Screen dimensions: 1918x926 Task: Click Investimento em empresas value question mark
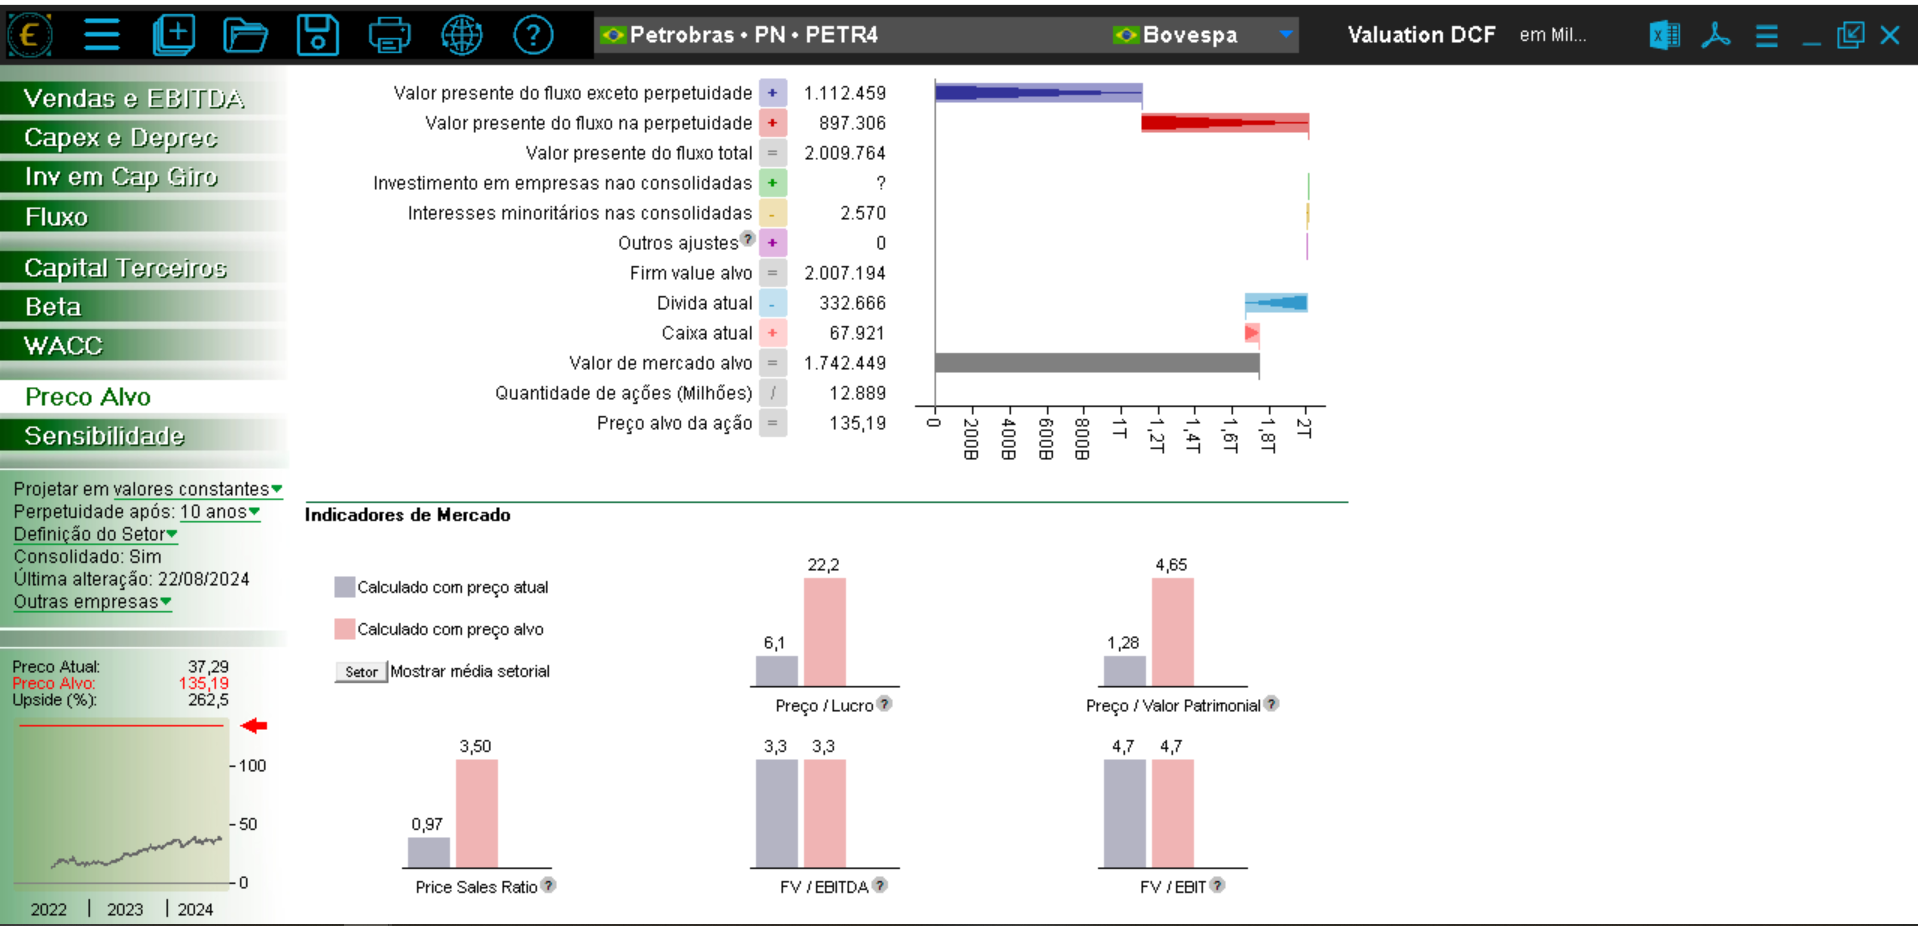click(881, 183)
